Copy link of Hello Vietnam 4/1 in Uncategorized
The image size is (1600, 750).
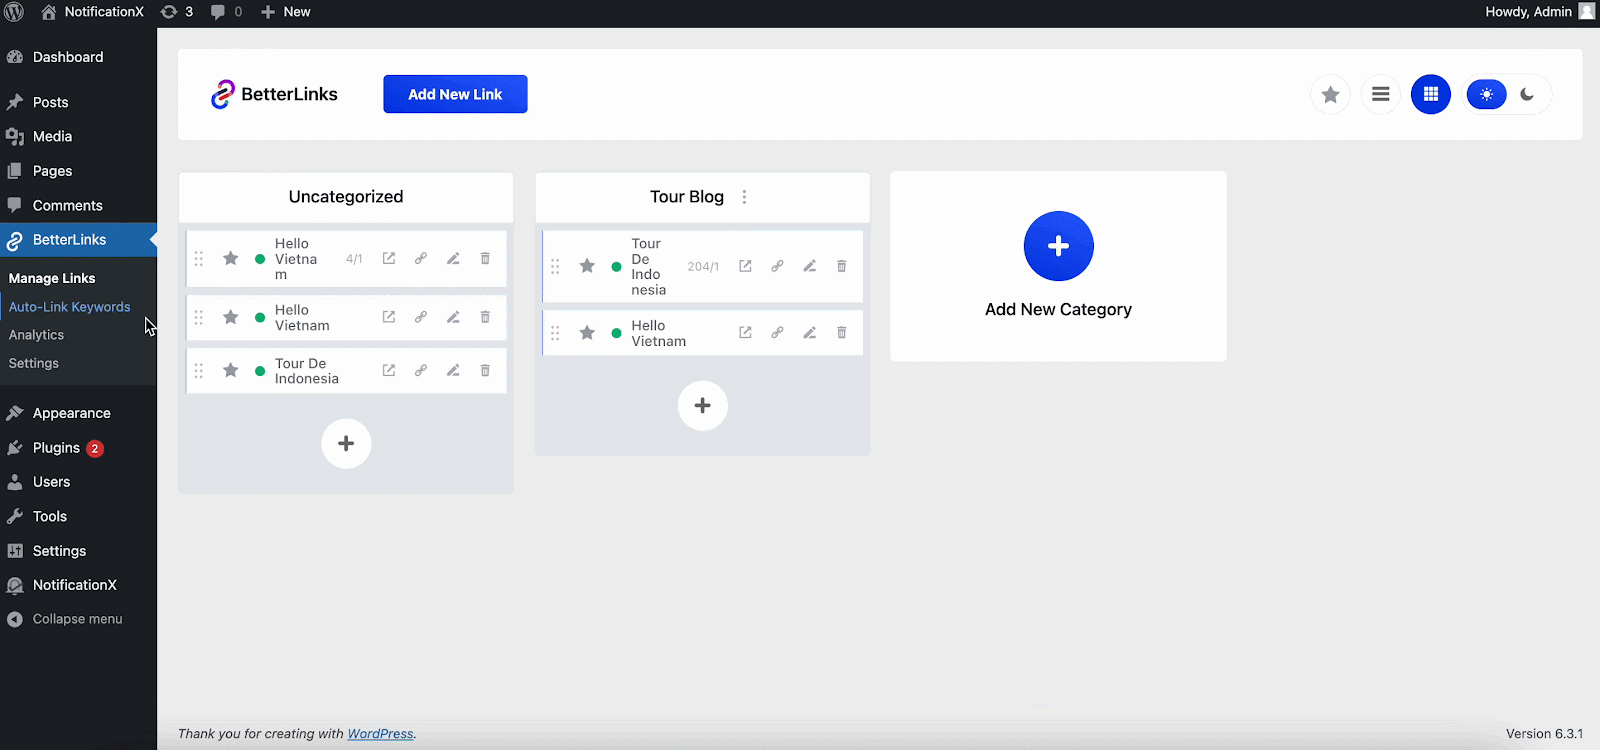point(421,258)
